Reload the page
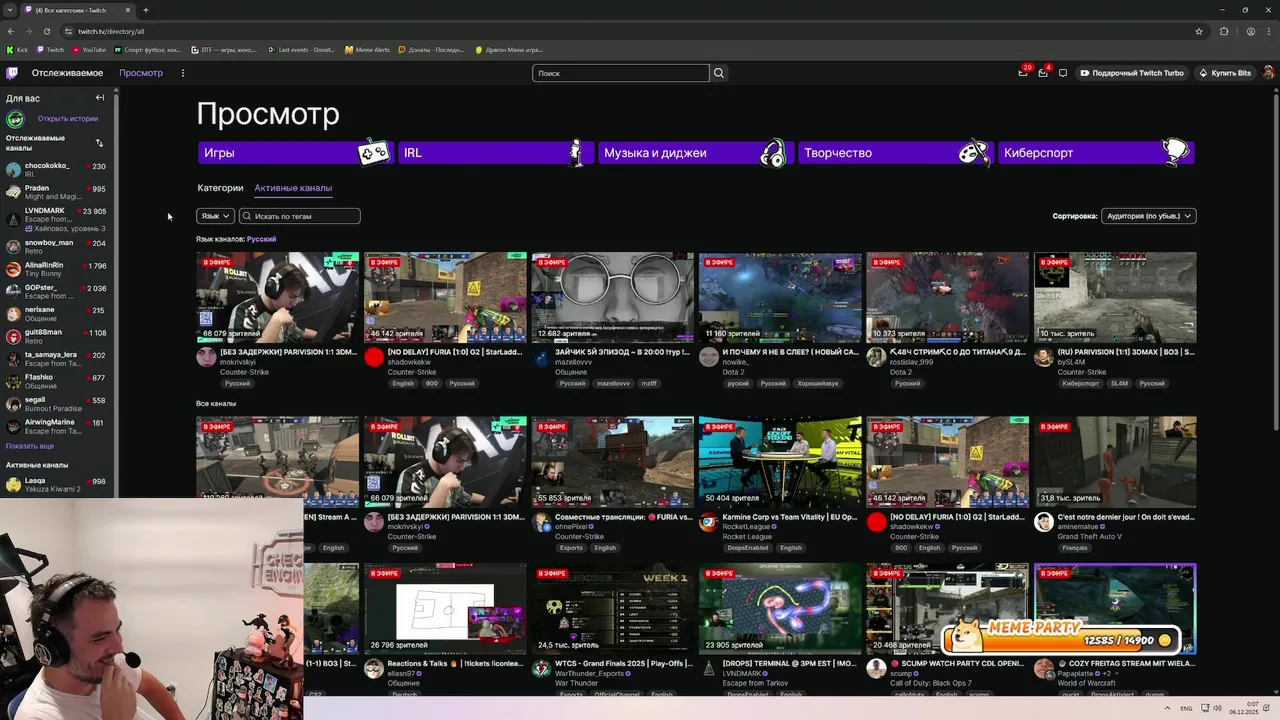Image resolution: width=1280 pixels, height=720 pixels. click(47, 31)
